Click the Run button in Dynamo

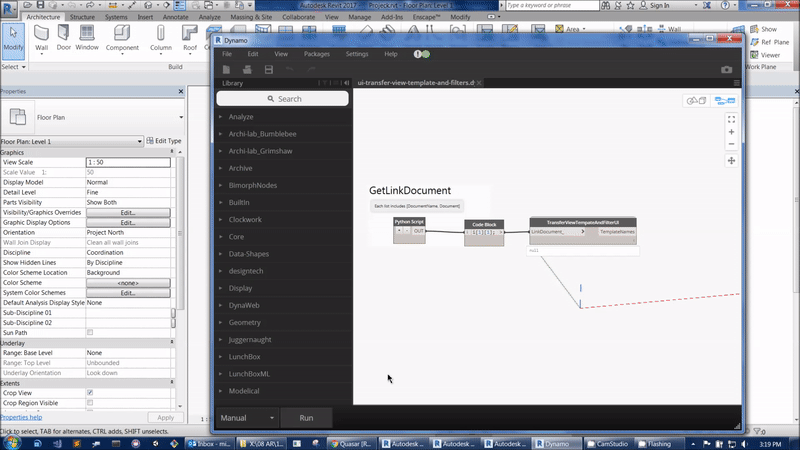coord(306,418)
